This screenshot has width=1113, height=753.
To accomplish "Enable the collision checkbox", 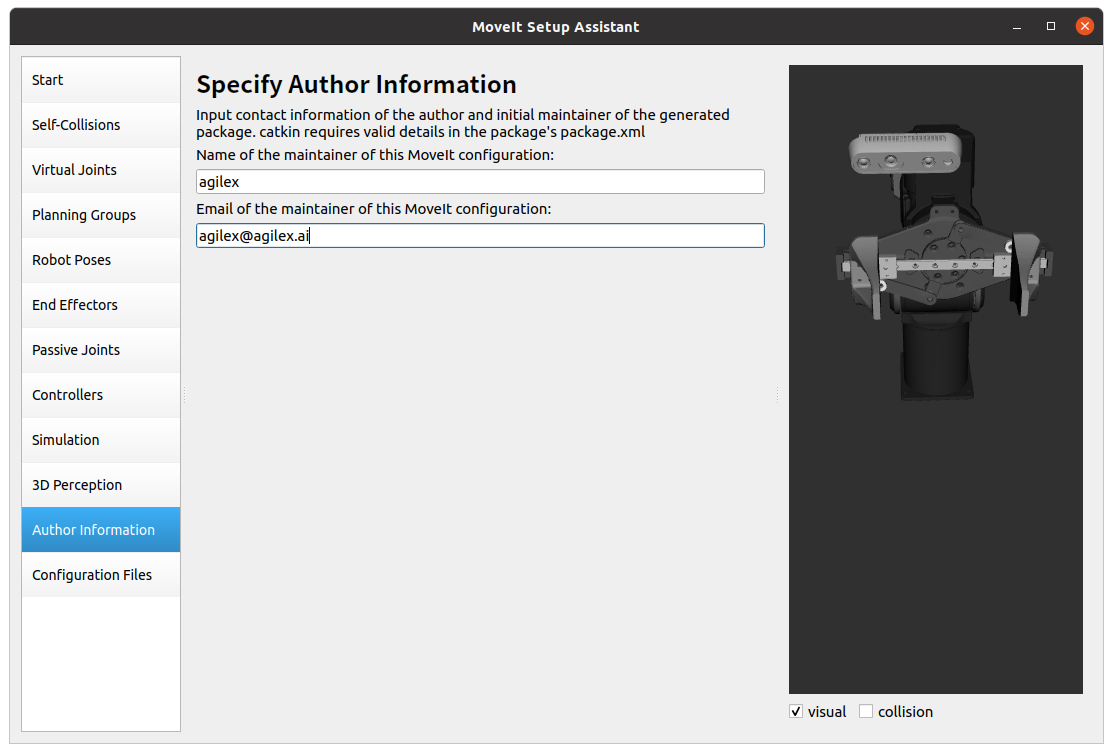I will (866, 712).
